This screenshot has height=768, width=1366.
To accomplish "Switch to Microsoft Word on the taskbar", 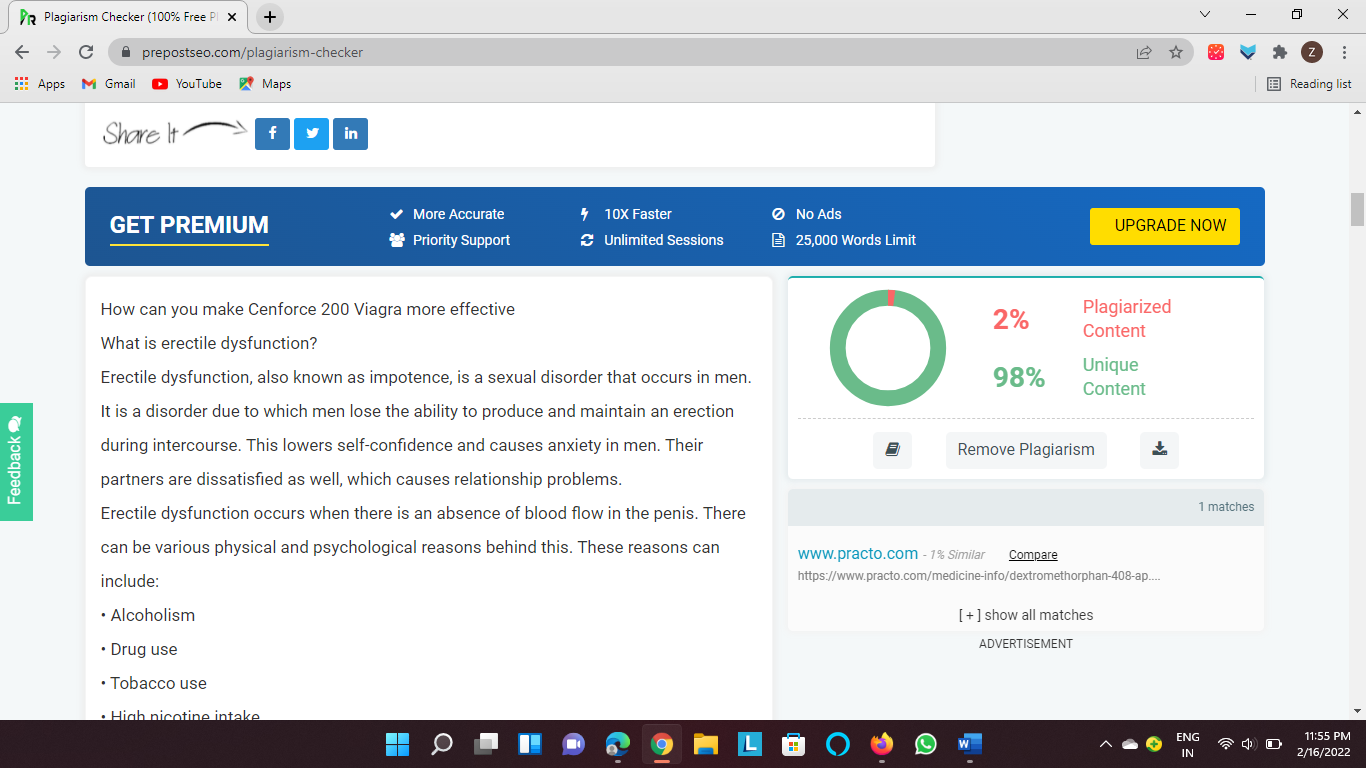I will (x=970, y=744).
